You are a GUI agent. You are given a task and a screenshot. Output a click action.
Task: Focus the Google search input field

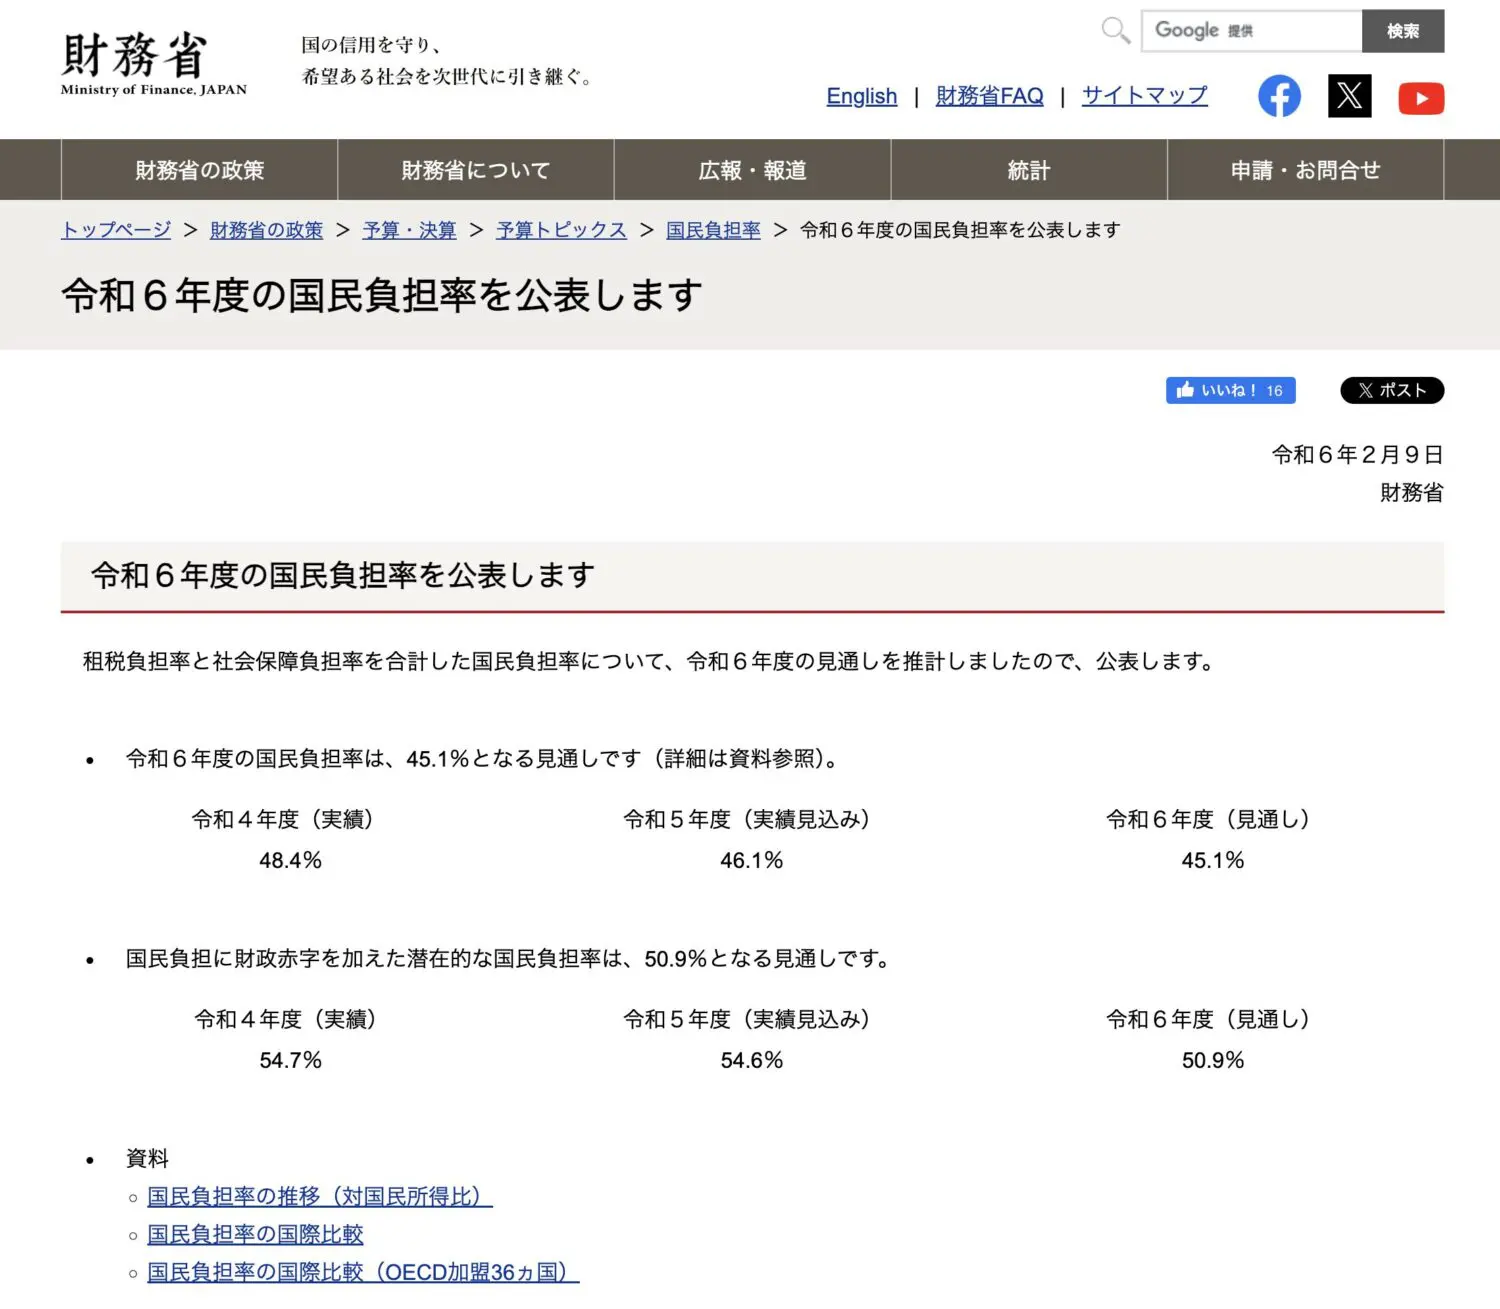pos(1251,31)
